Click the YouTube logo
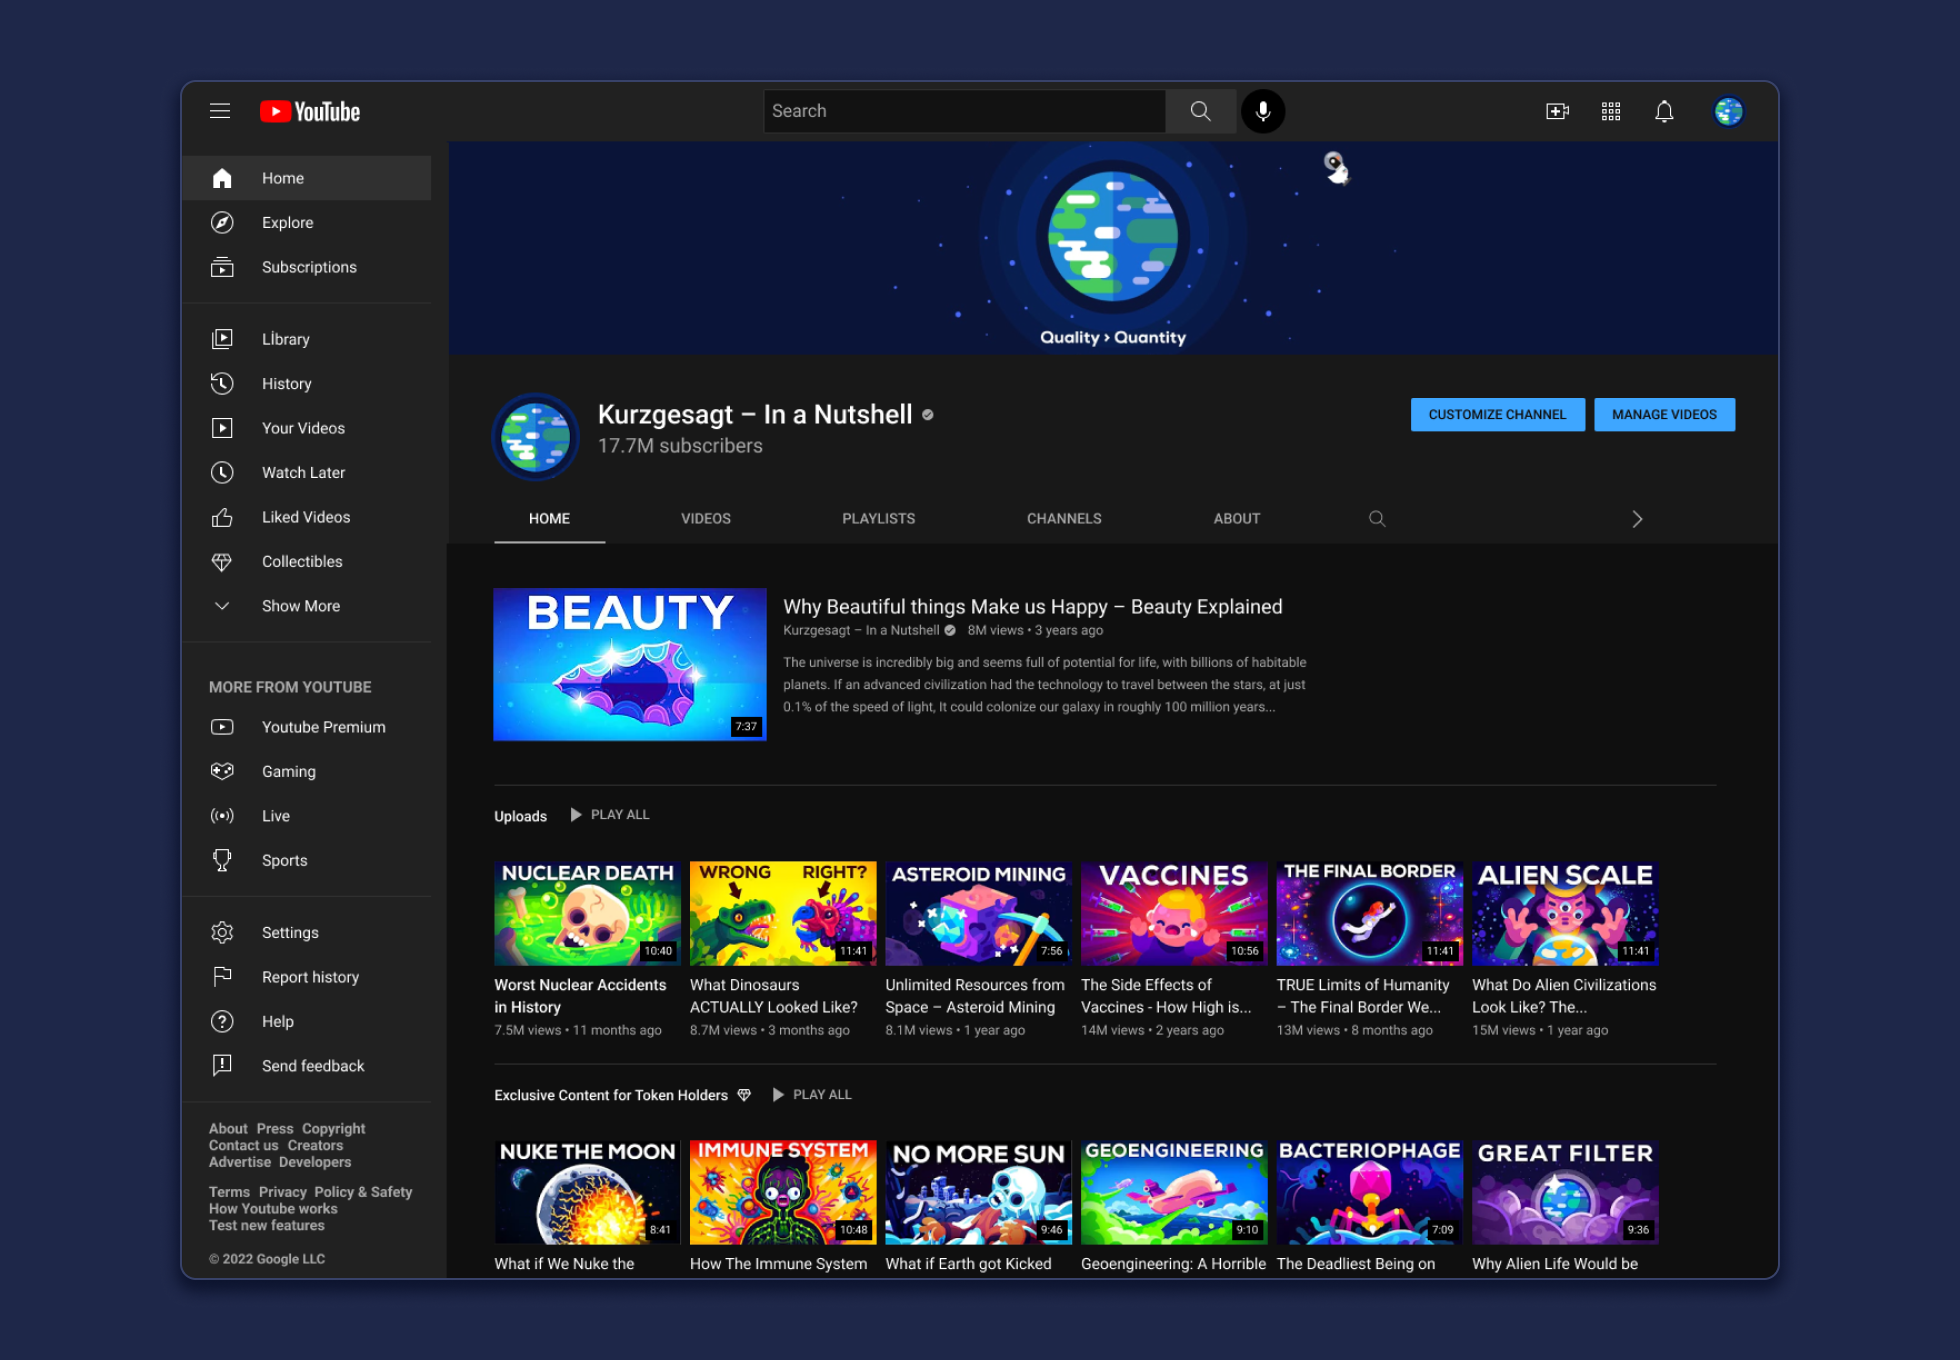 coord(310,111)
